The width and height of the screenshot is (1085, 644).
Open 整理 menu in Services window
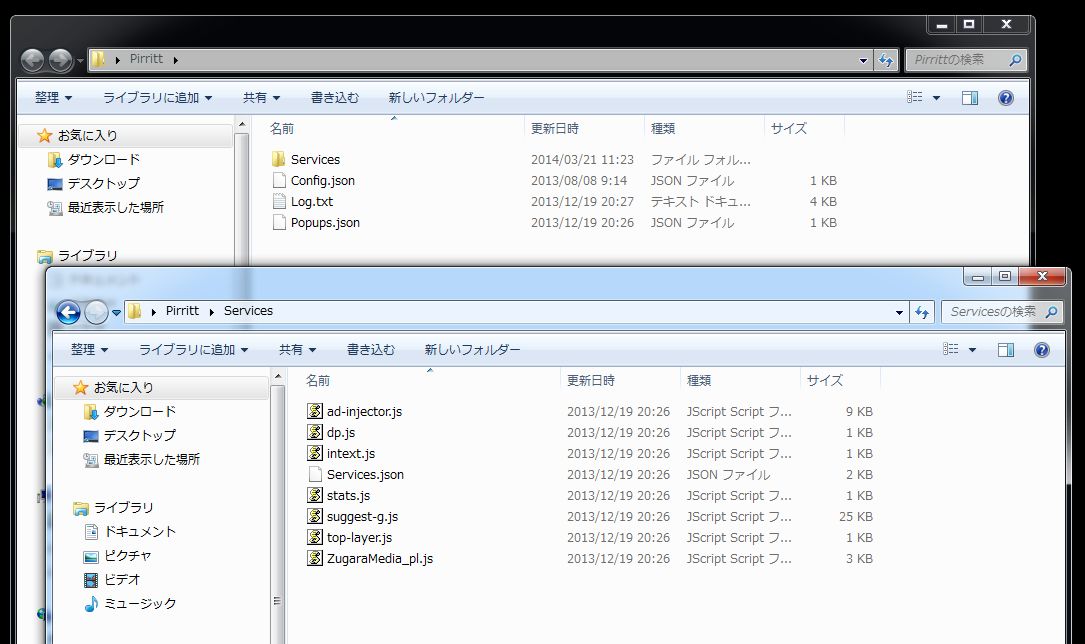point(89,350)
